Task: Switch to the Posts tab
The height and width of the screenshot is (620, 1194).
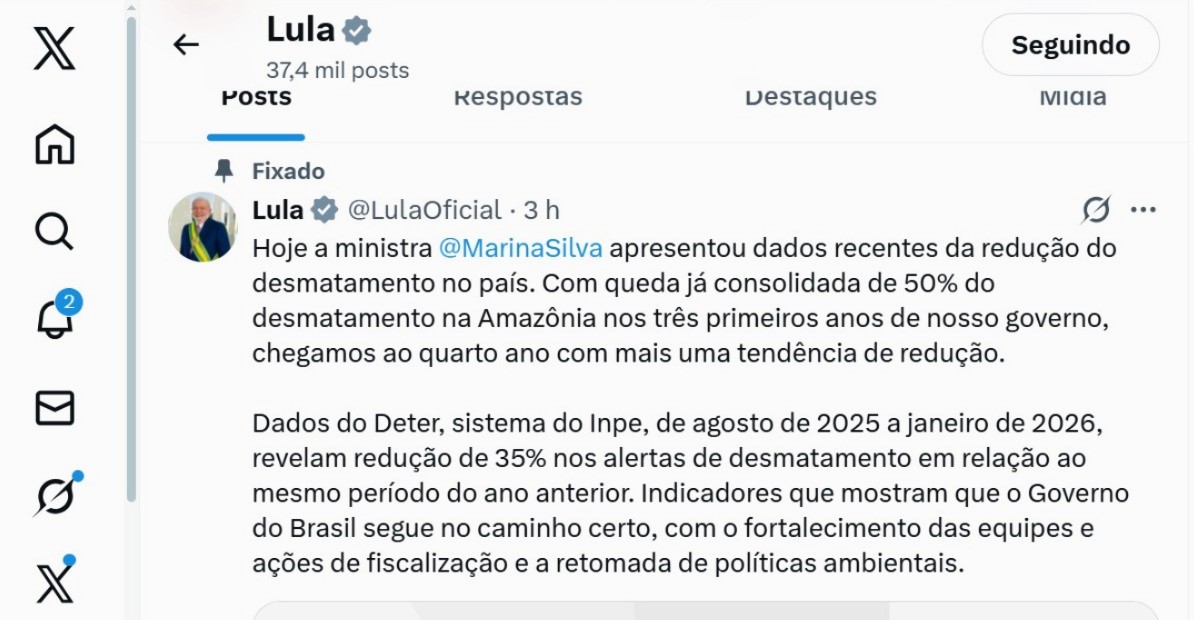Action: point(256,98)
